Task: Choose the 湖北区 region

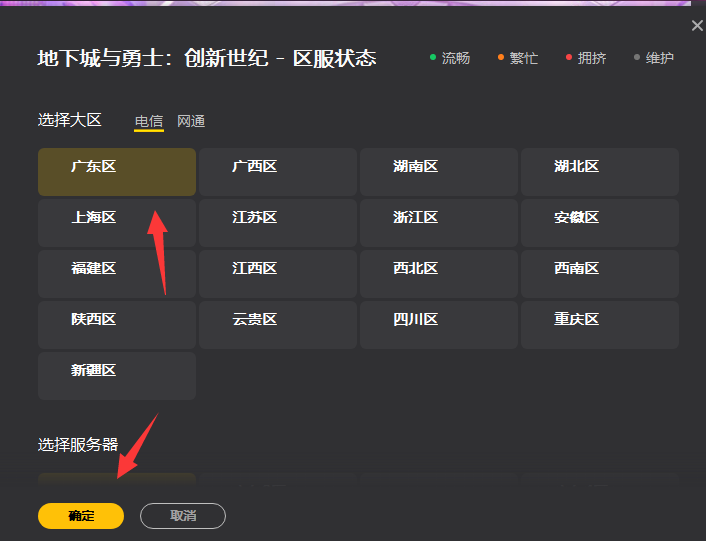Action: (x=600, y=172)
